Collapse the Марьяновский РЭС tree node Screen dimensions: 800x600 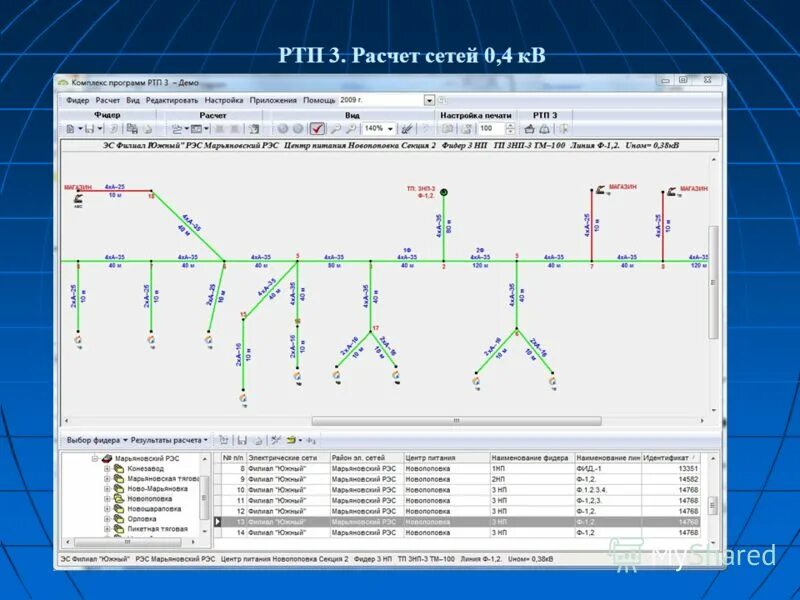tap(95, 459)
